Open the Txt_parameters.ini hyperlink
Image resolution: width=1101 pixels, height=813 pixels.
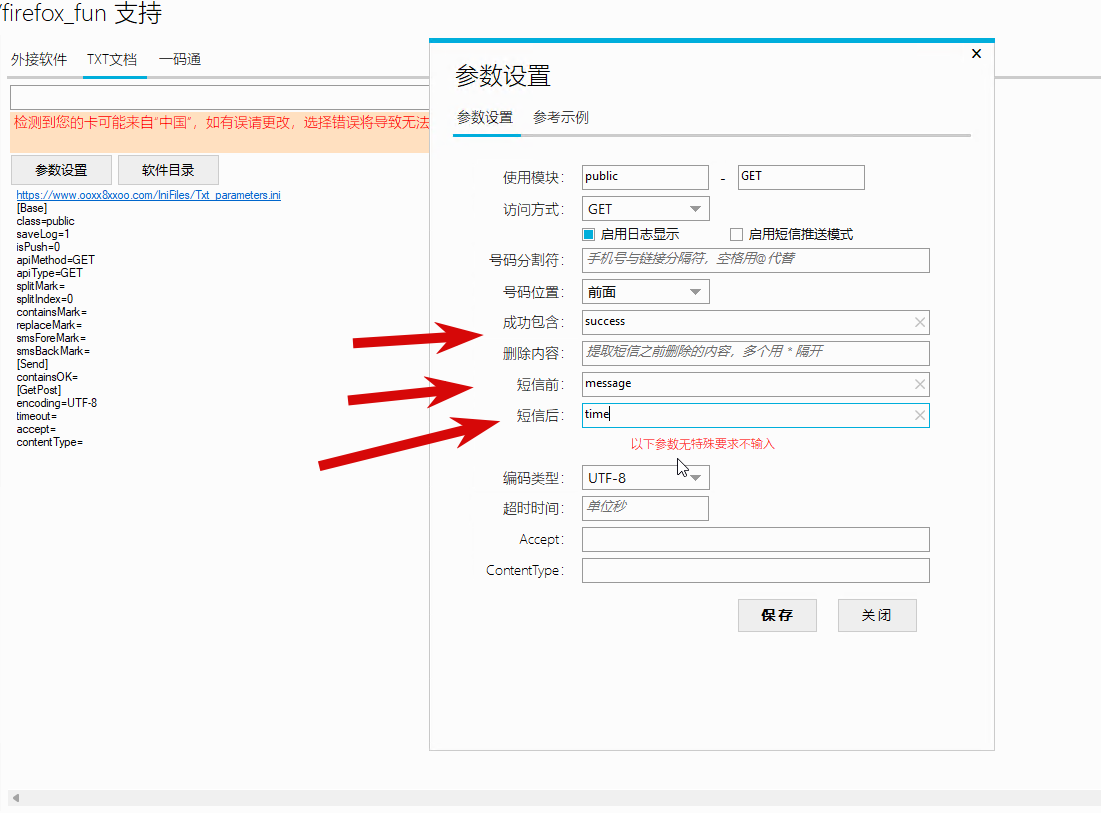coord(148,195)
